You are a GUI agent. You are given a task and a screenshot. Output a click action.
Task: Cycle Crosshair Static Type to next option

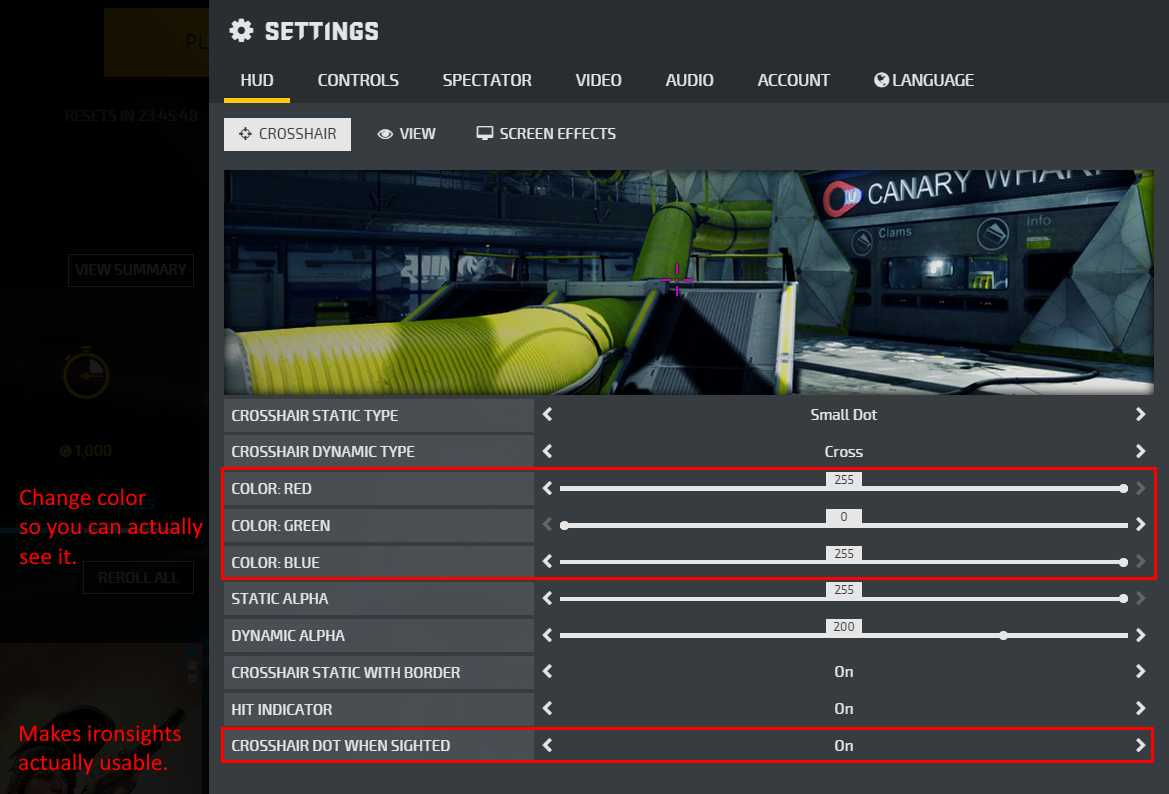[x=1140, y=414]
